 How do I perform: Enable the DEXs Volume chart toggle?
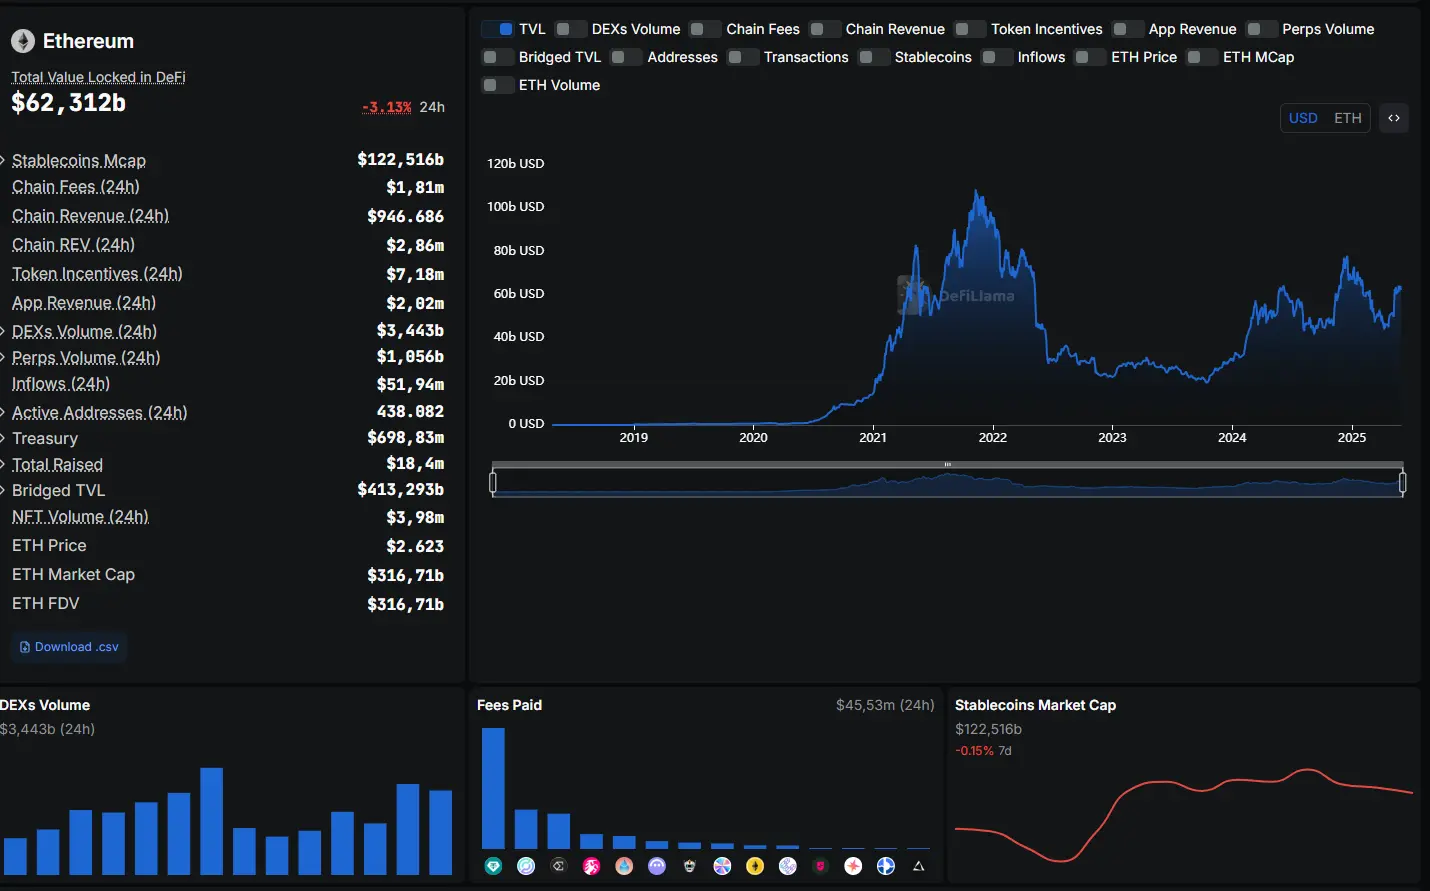coord(571,29)
